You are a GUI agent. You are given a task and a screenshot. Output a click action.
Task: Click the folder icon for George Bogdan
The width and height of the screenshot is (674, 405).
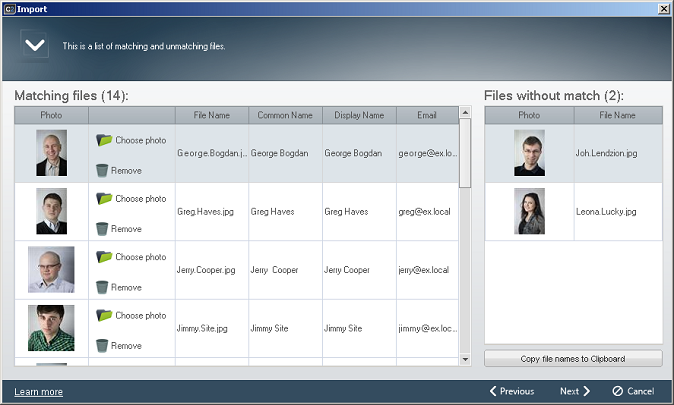pos(104,140)
